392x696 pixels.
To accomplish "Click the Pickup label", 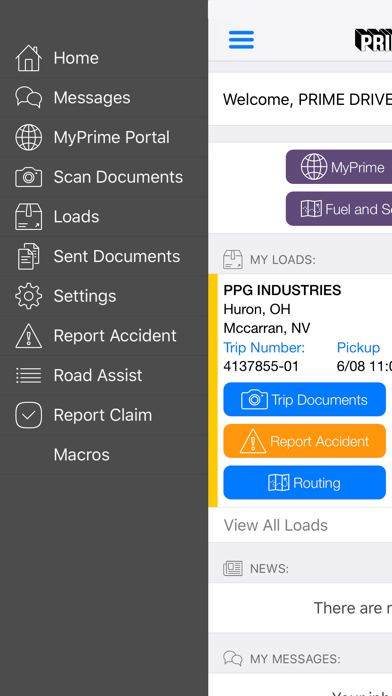I will [x=358, y=348].
